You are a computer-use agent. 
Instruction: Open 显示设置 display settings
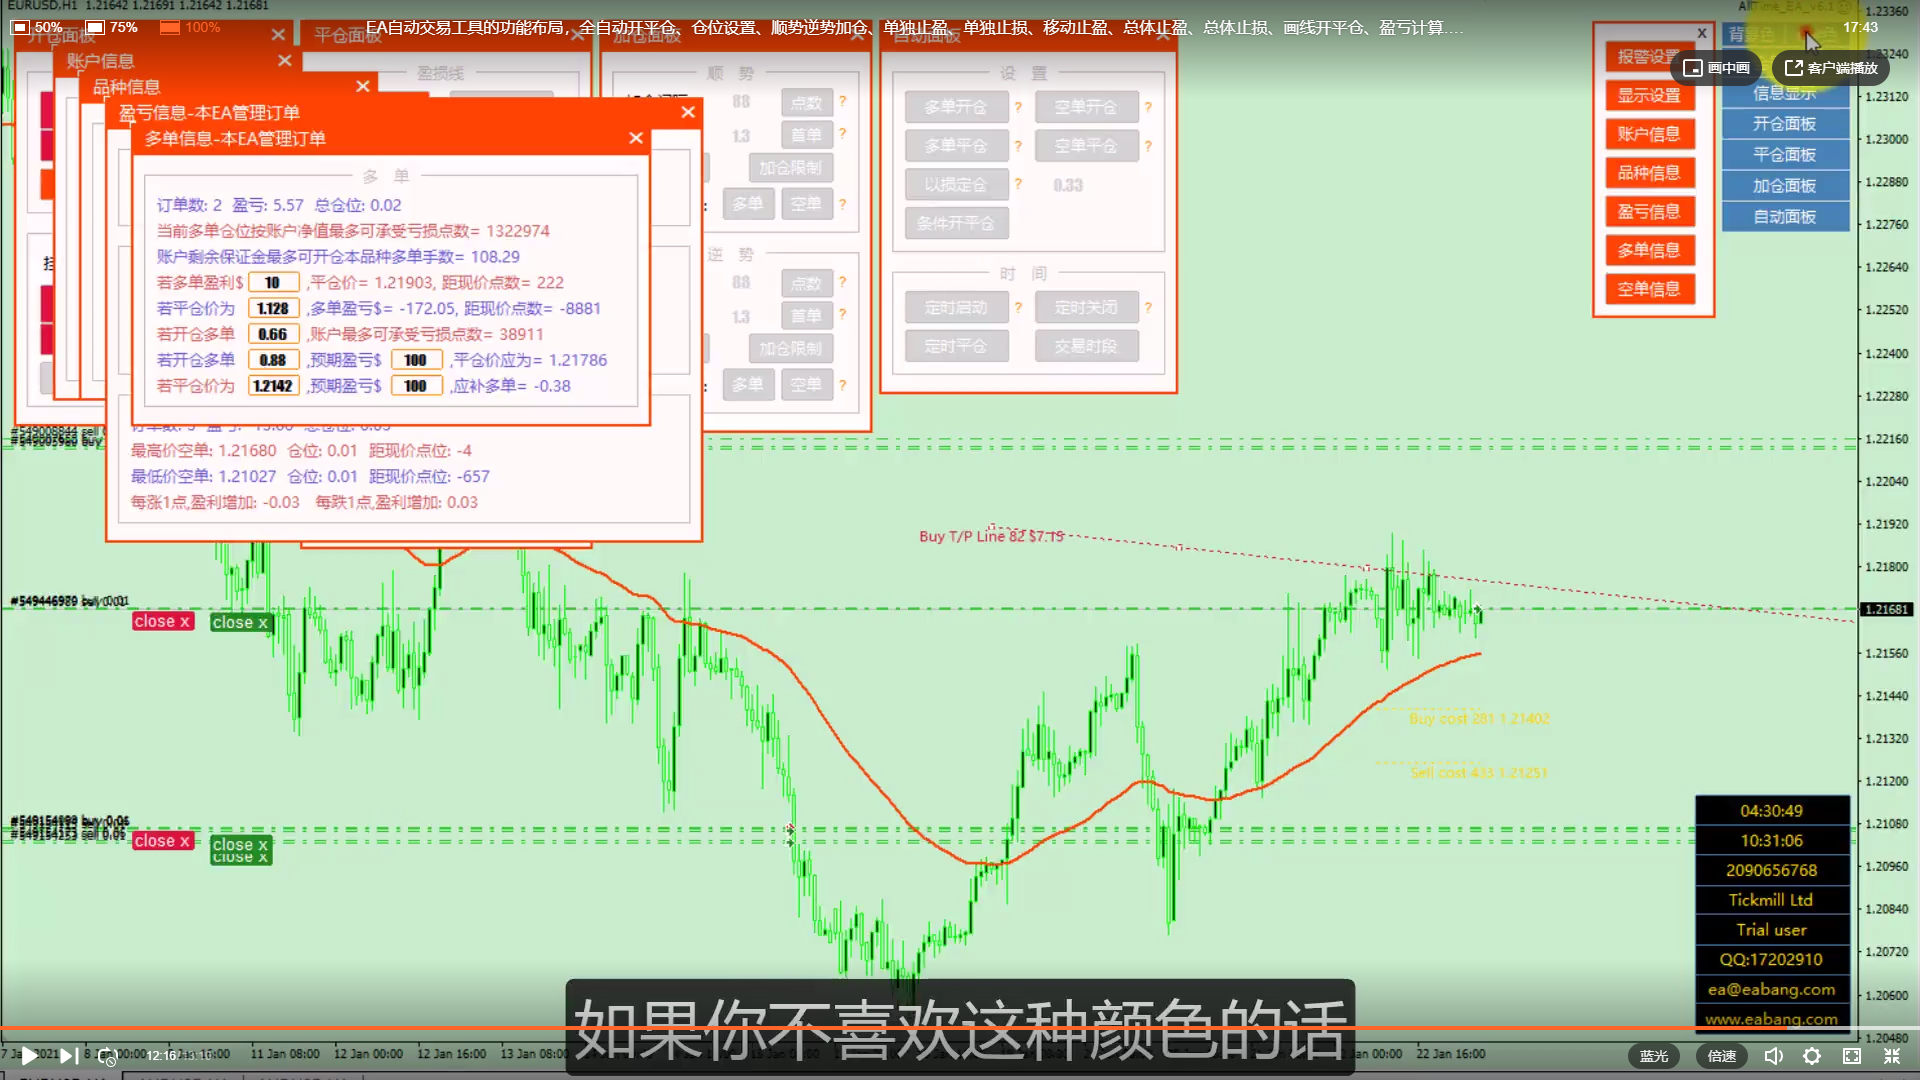click(x=1650, y=95)
